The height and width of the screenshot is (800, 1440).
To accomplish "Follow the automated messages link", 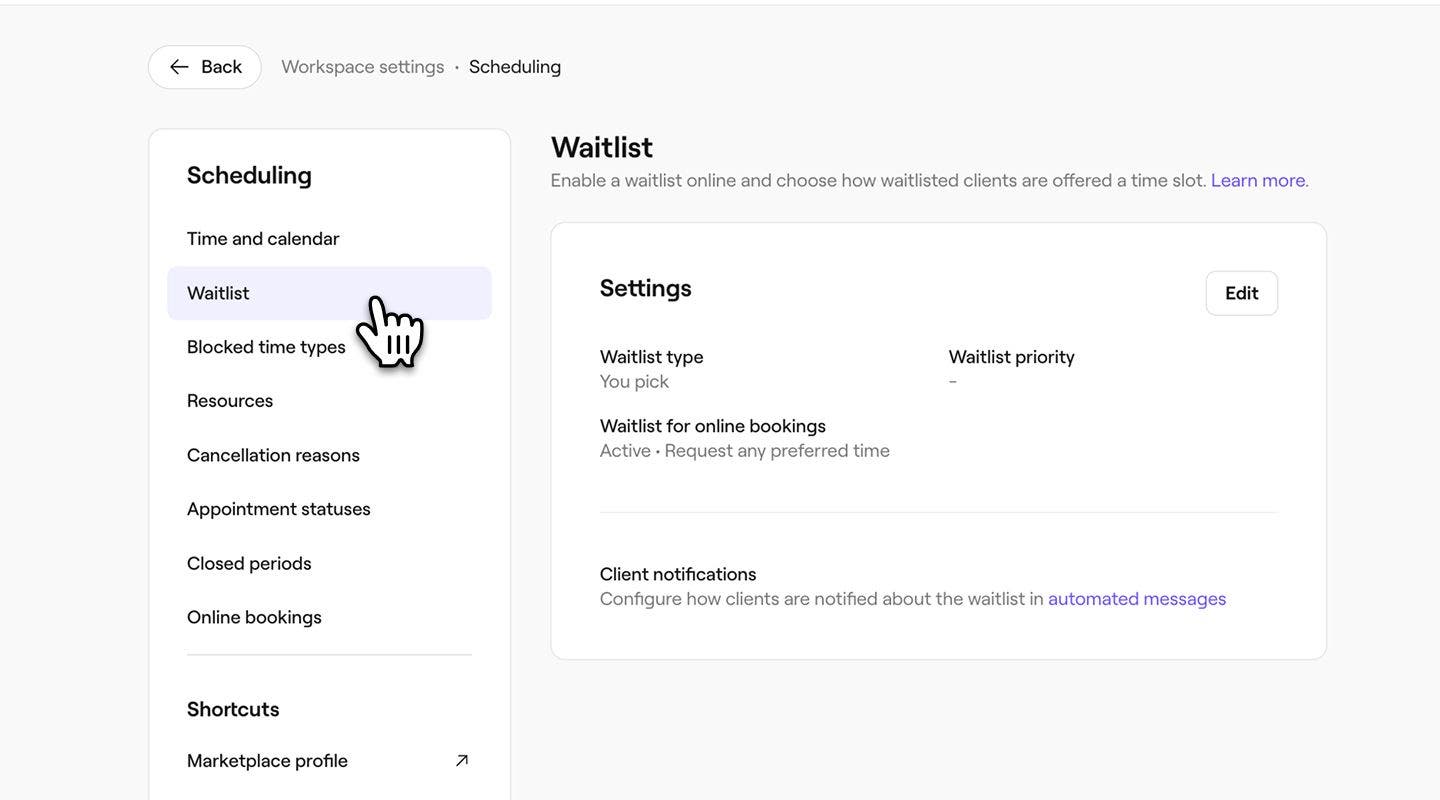I will pyautogui.click(x=1137, y=599).
